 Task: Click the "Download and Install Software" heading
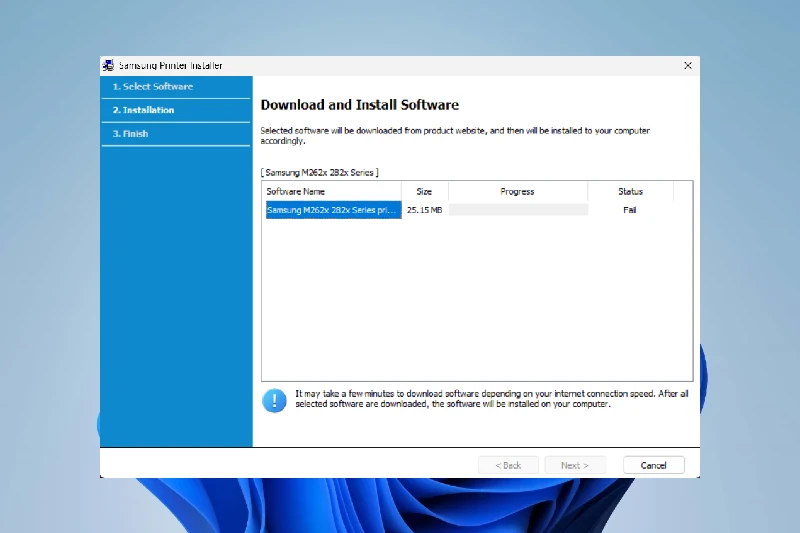coord(359,105)
